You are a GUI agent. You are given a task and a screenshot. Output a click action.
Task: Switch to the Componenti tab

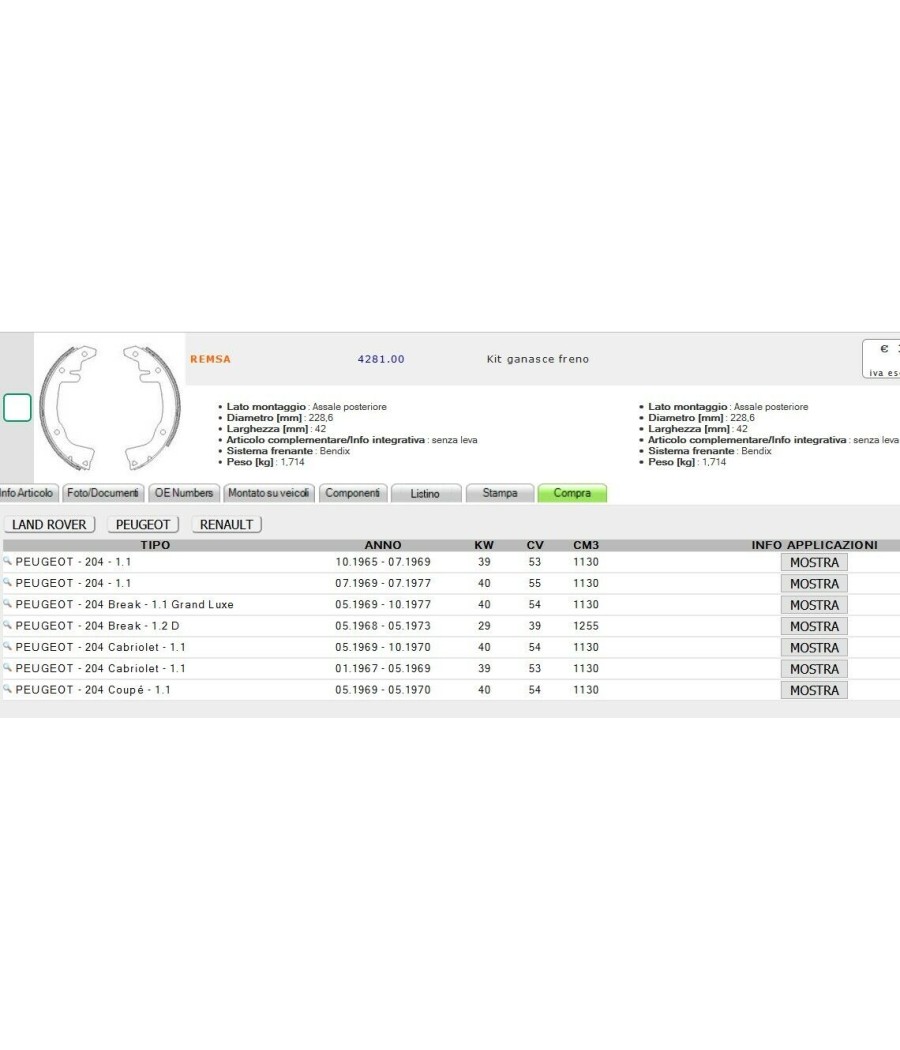(353, 493)
